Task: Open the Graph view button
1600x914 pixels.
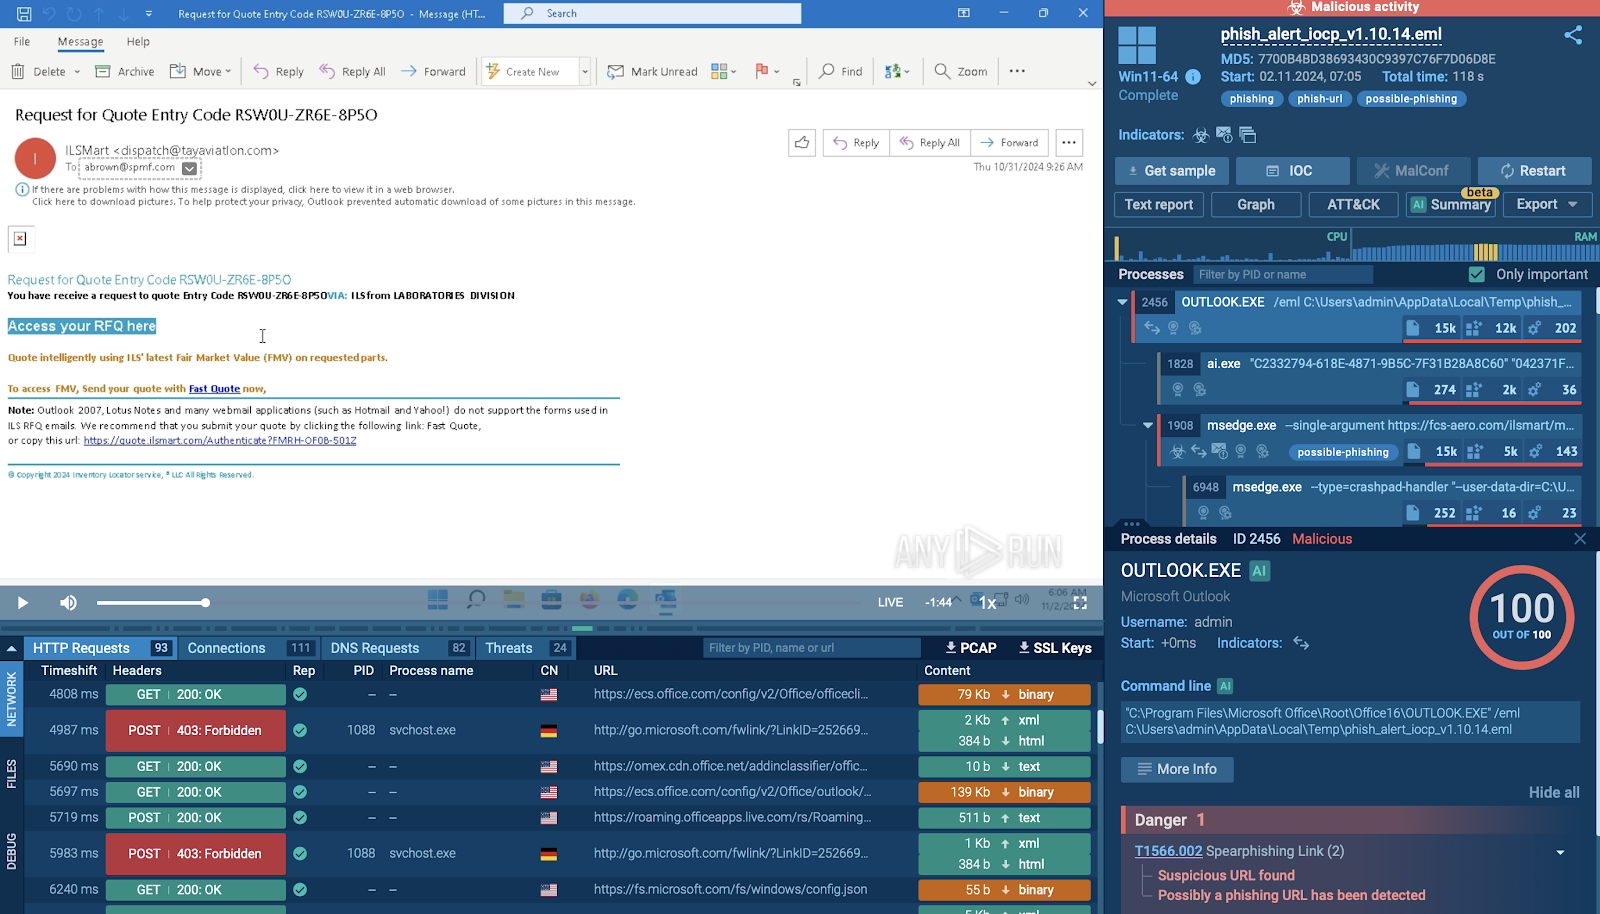Action: [x=1256, y=204]
